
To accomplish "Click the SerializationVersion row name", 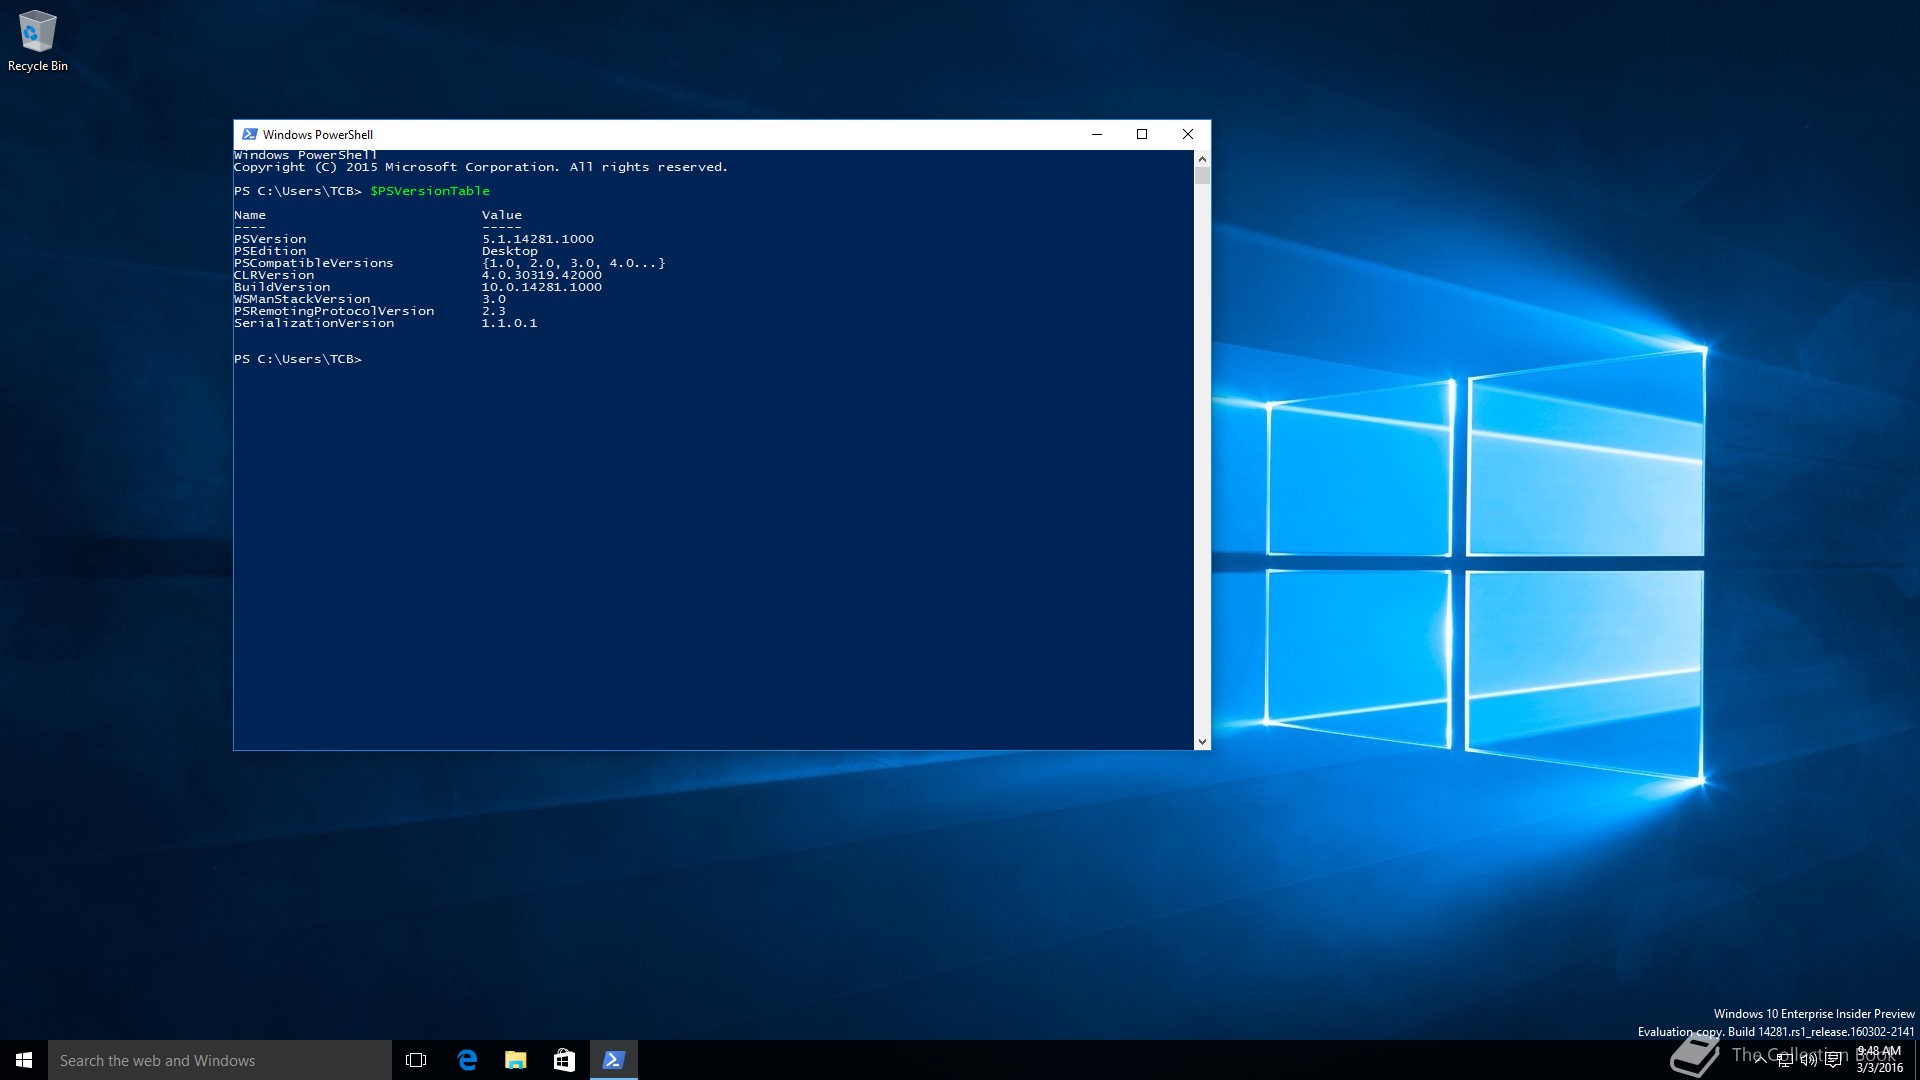I will point(314,323).
